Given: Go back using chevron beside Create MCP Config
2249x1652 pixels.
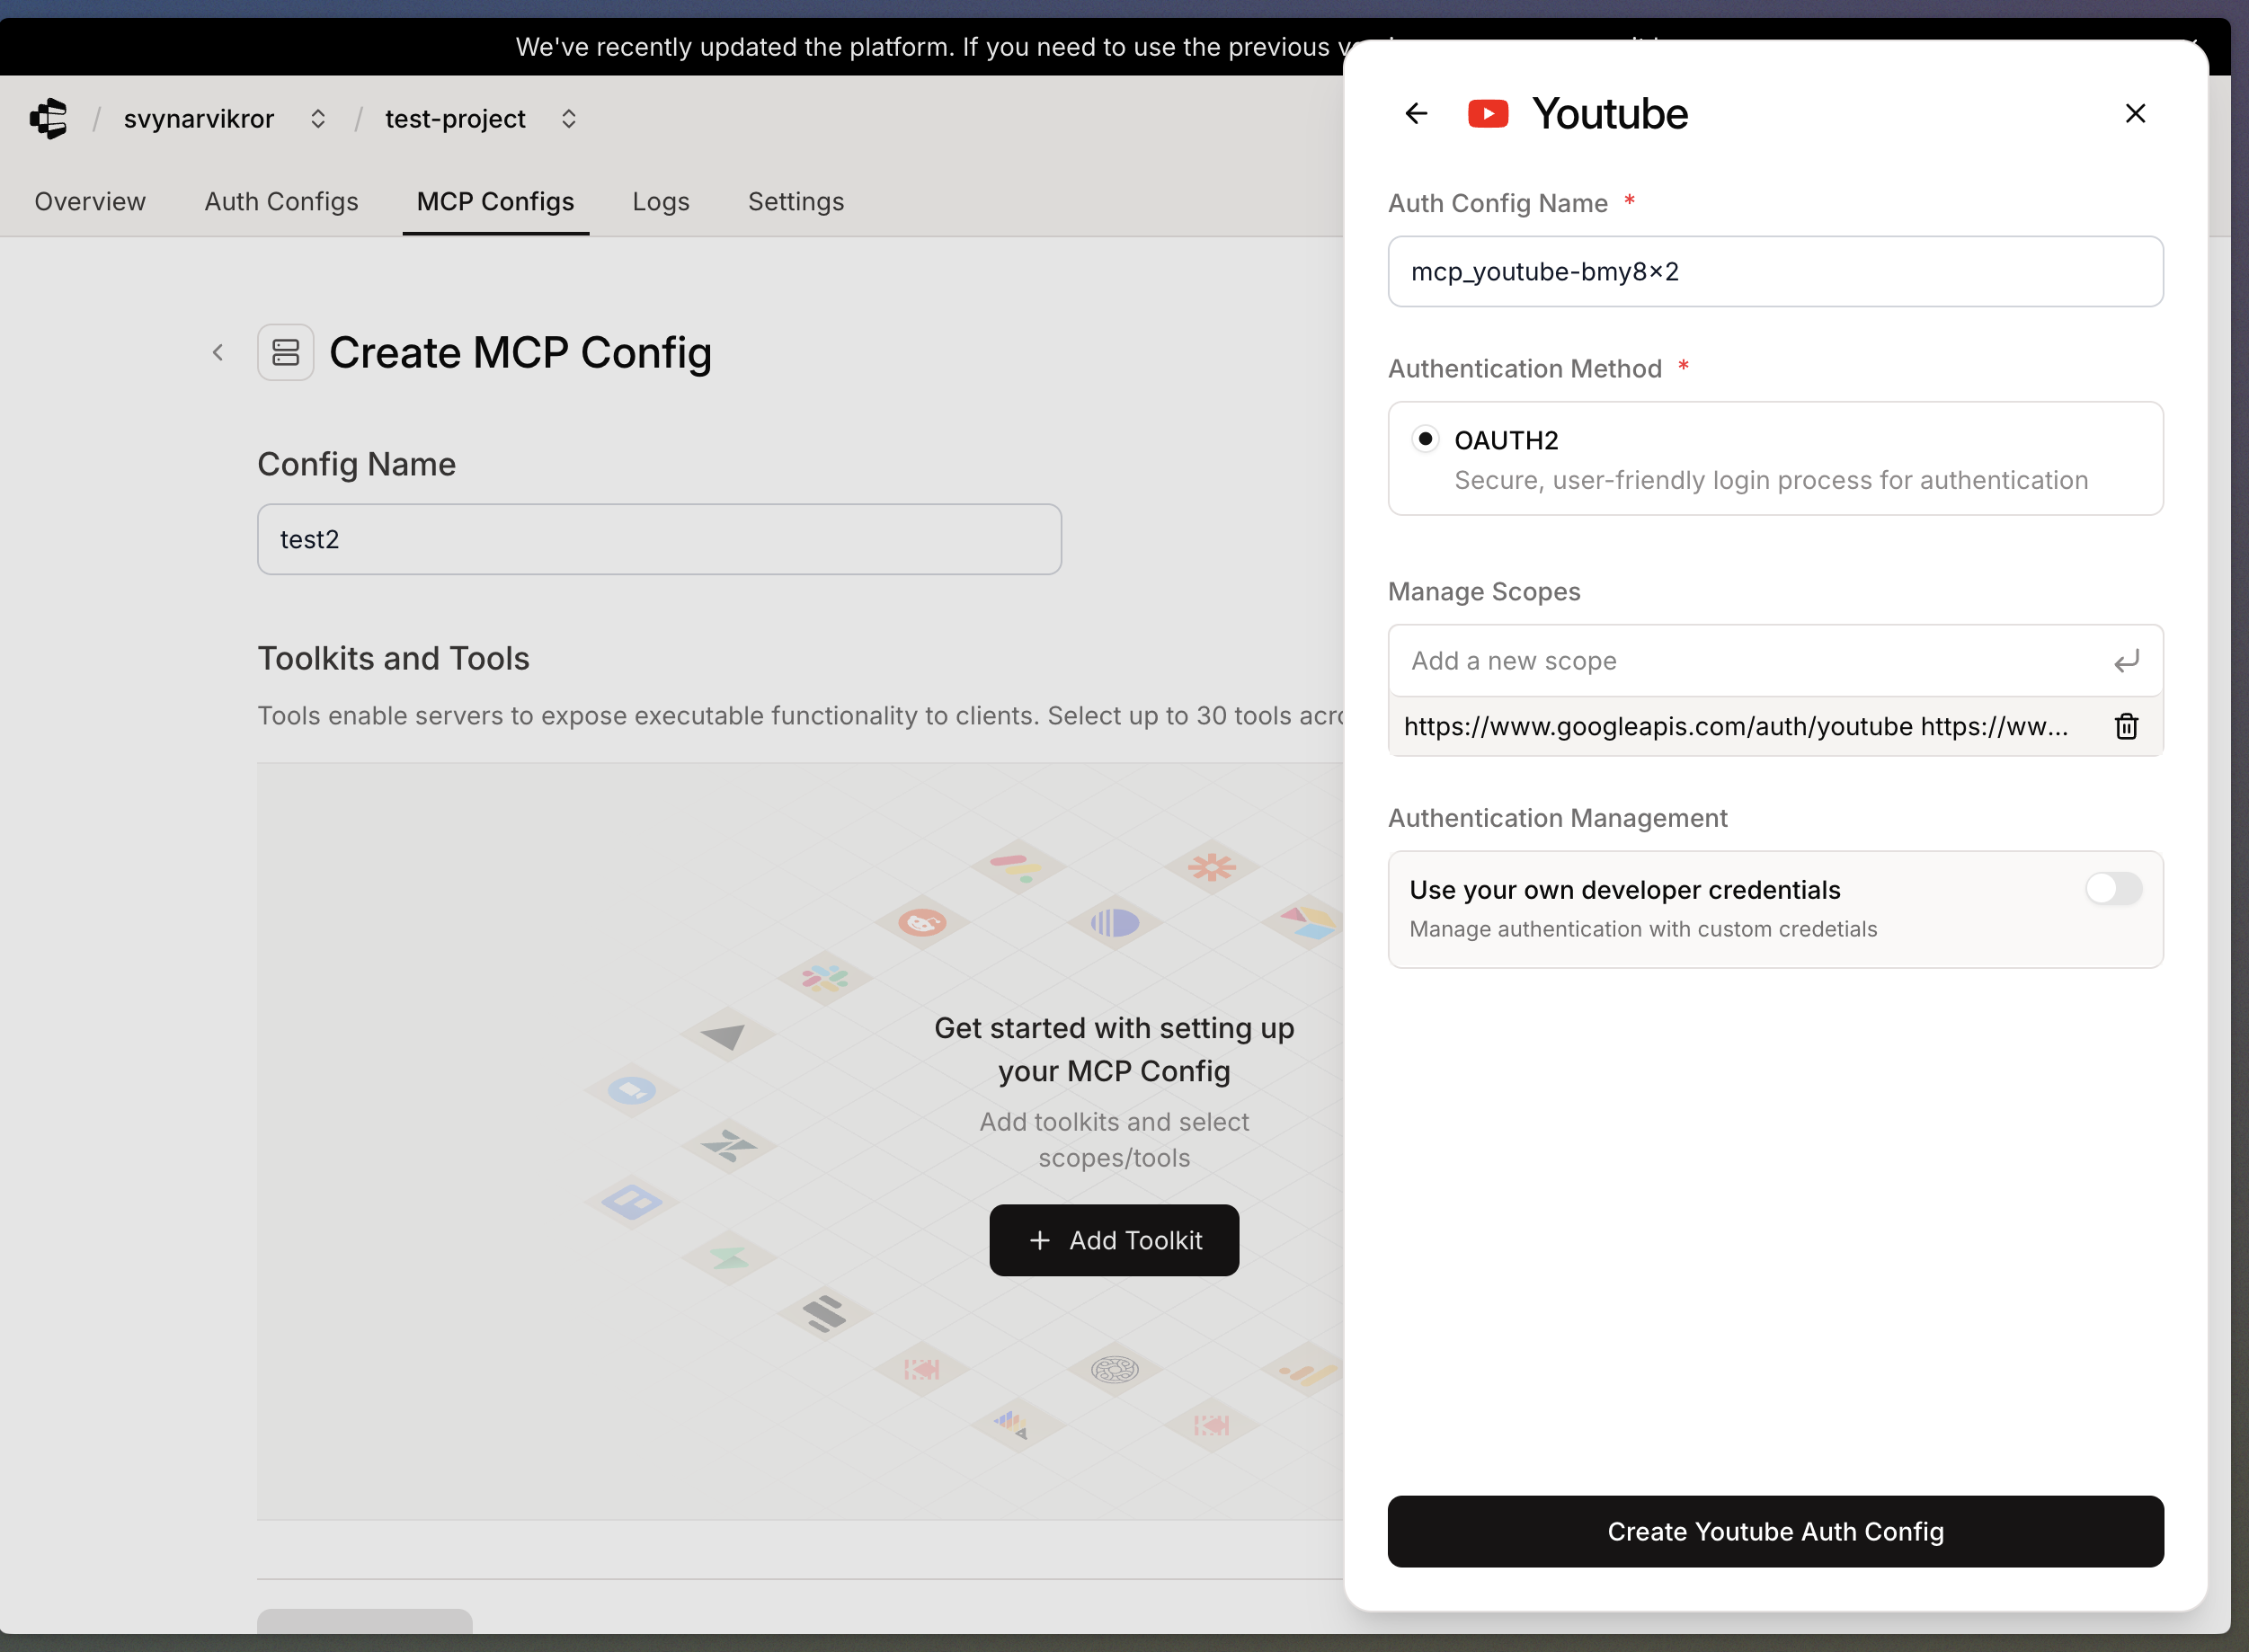Looking at the screenshot, I should [x=218, y=352].
